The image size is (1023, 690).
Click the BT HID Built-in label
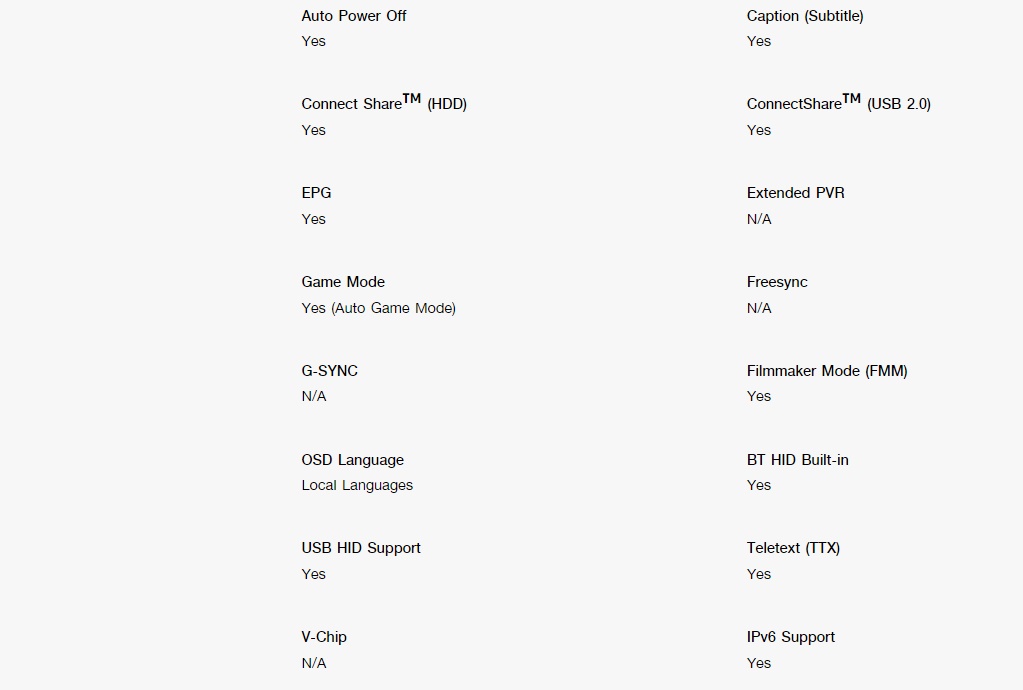click(797, 460)
